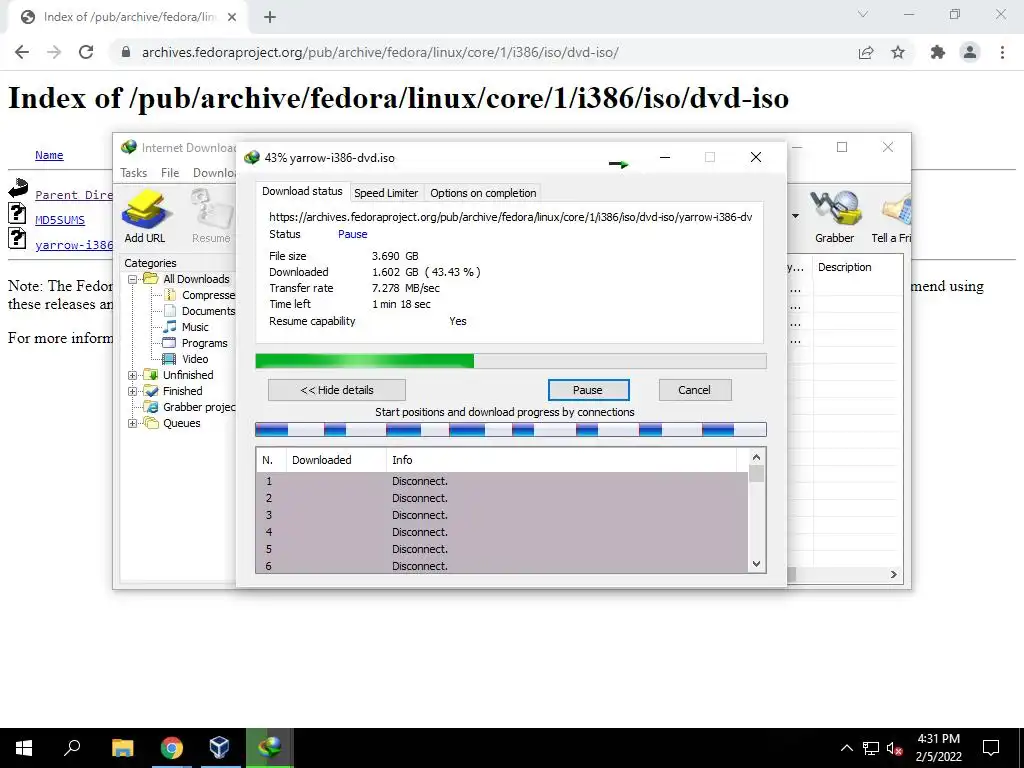Click the connections list scroll up arrow
This screenshot has height=768, width=1024.
coord(756,457)
